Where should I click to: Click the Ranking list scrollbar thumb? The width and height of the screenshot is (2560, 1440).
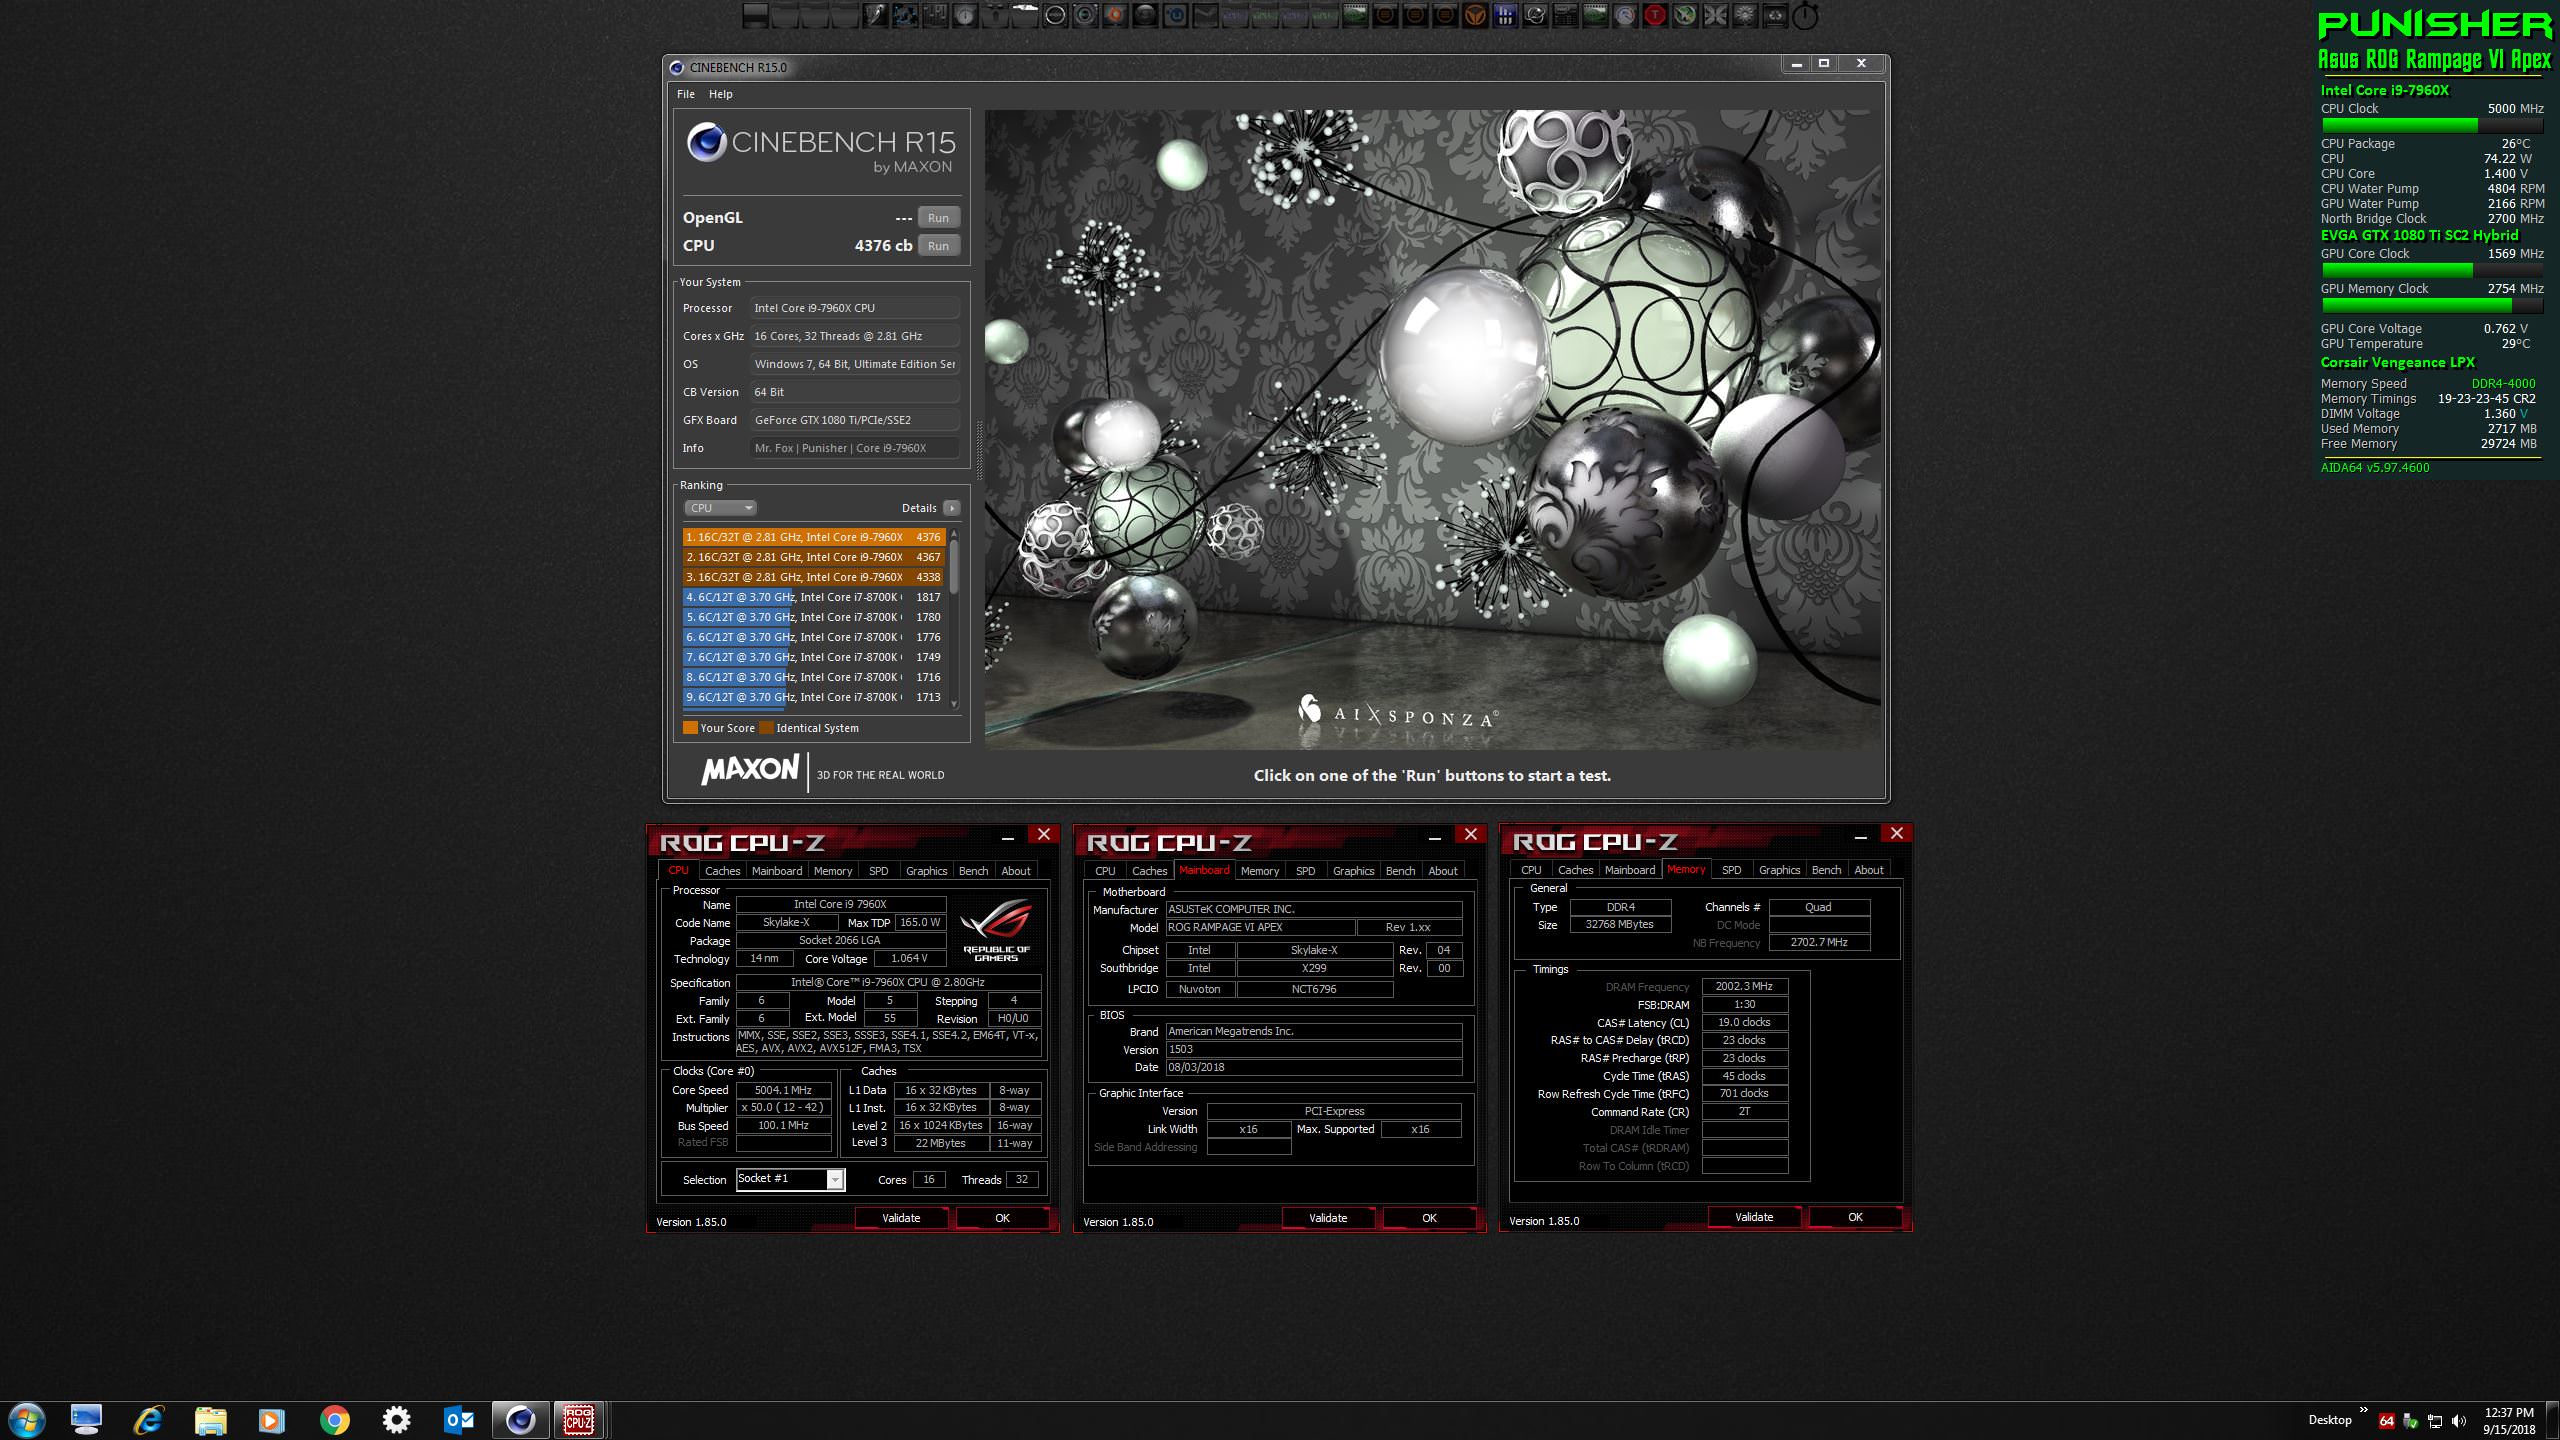954,566
